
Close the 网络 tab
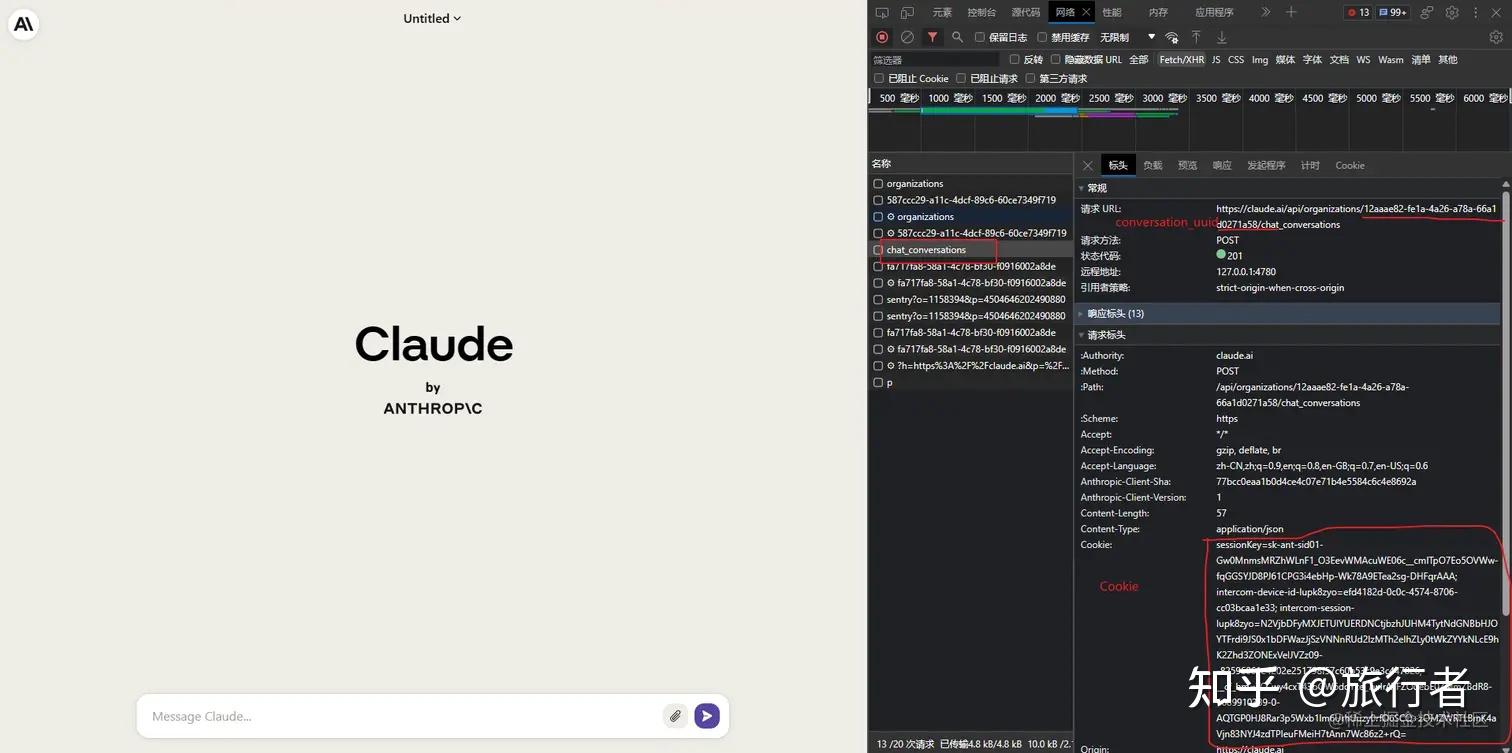[x=1086, y=12]
